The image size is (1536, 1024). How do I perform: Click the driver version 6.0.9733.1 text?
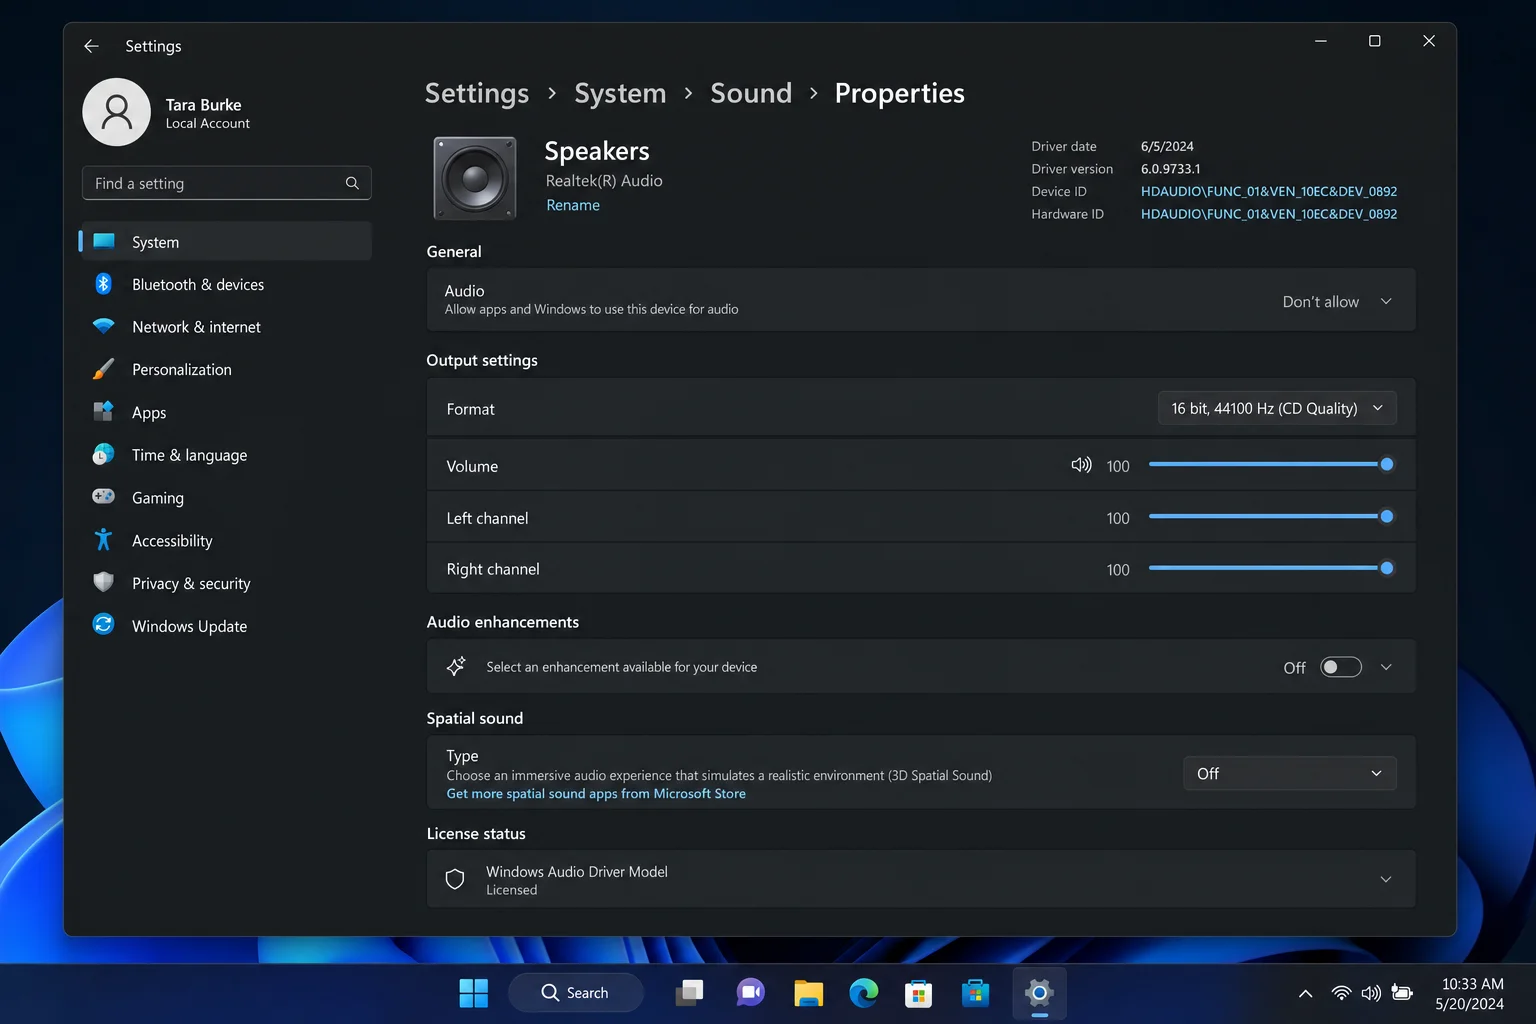click(1171, 169)
